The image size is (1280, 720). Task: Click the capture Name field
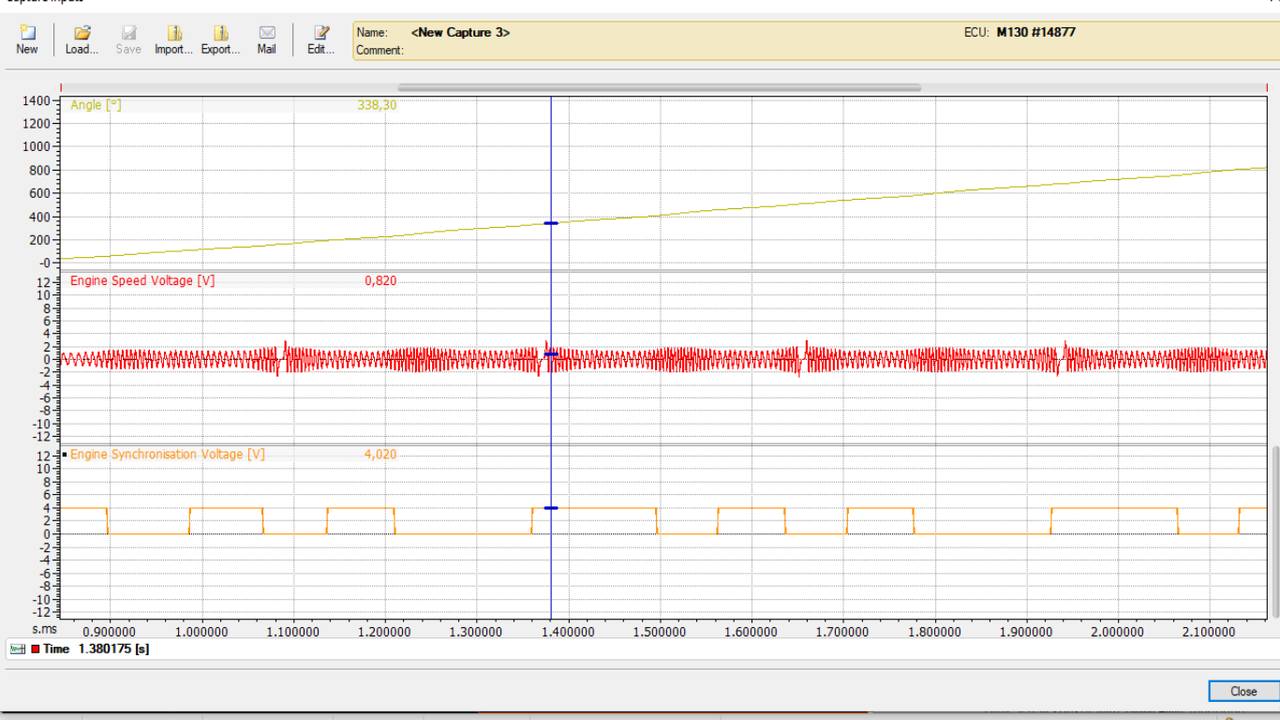[x=460, y=32]
